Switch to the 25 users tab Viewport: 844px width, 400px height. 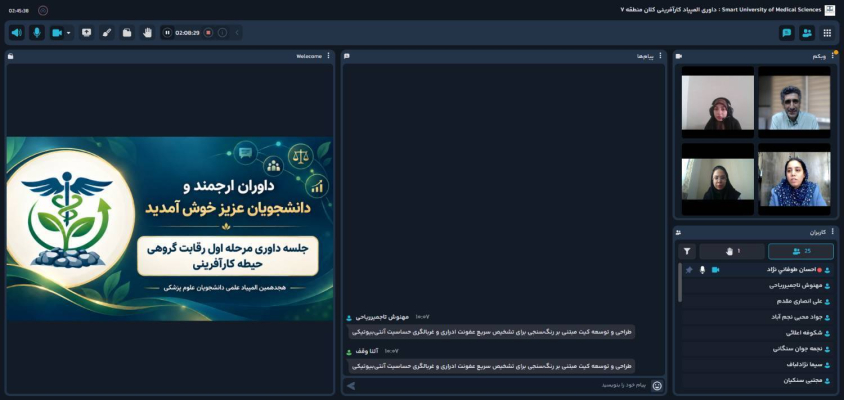[801, 251]
